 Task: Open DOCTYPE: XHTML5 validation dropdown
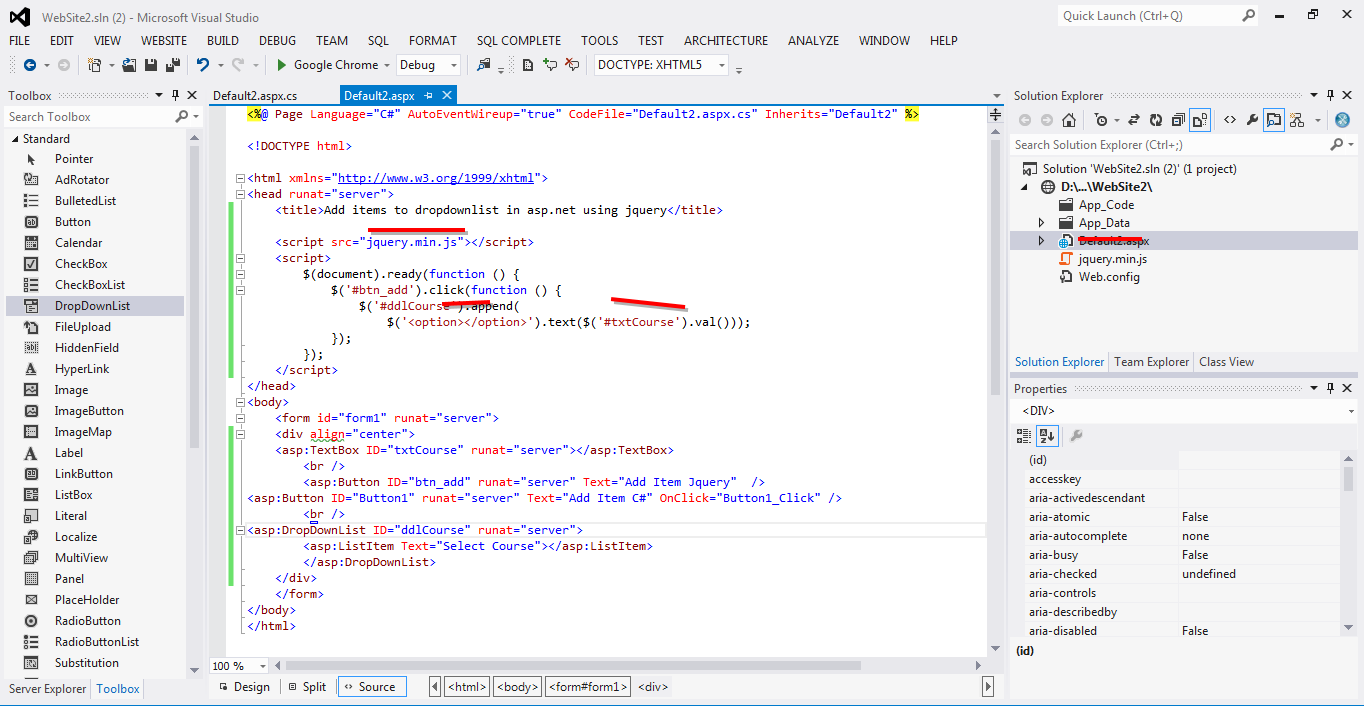point(722,65)
